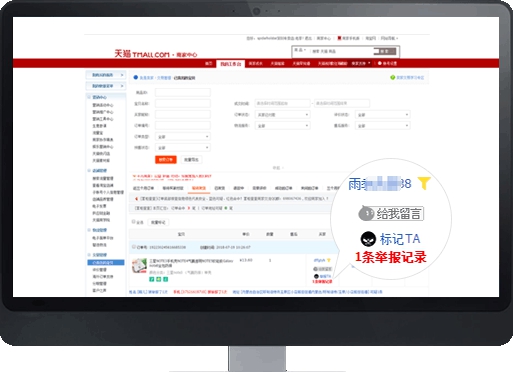
Task: Tick the checkbox beside the 订单号 order number
Action: 134,247
